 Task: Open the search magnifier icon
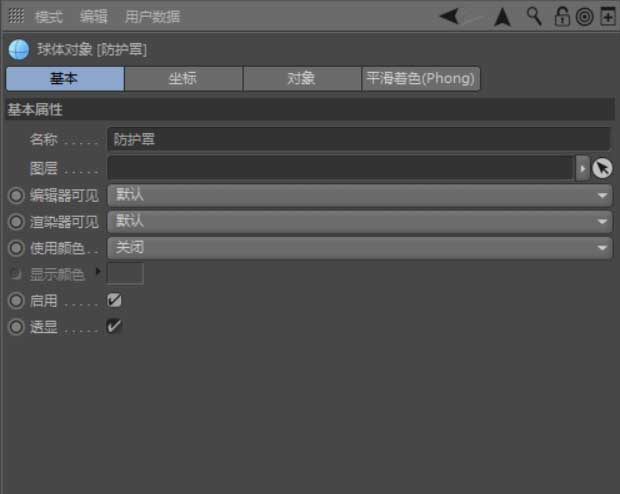coord(534,16)
